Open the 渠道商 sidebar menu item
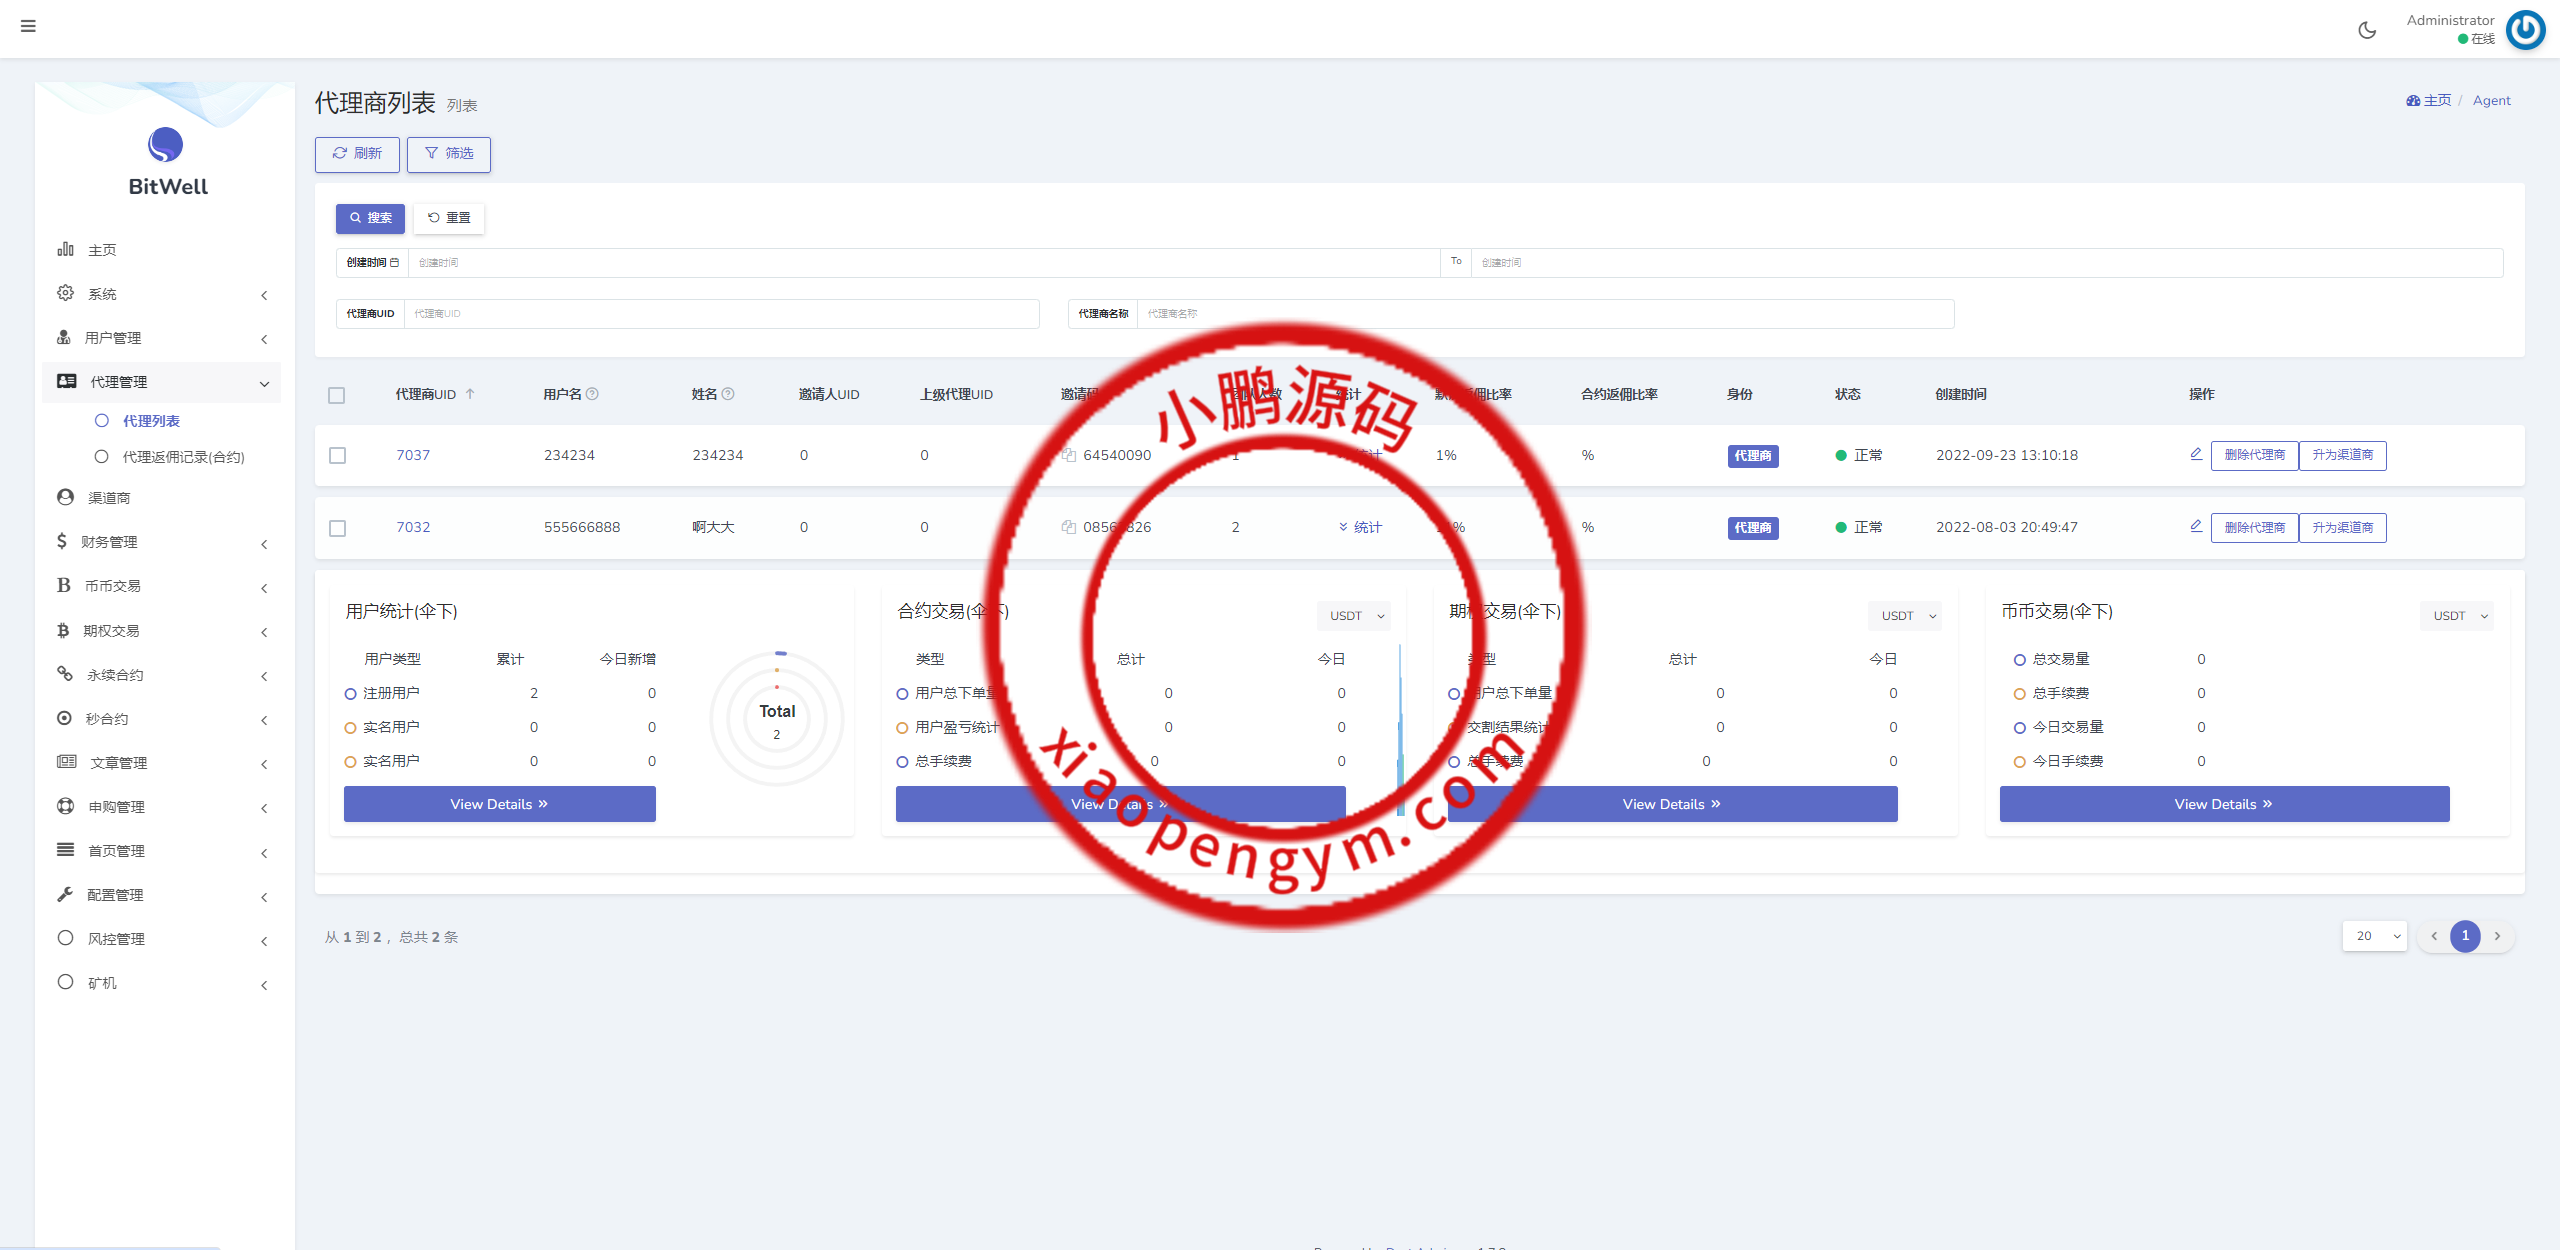 coord(109,498)
